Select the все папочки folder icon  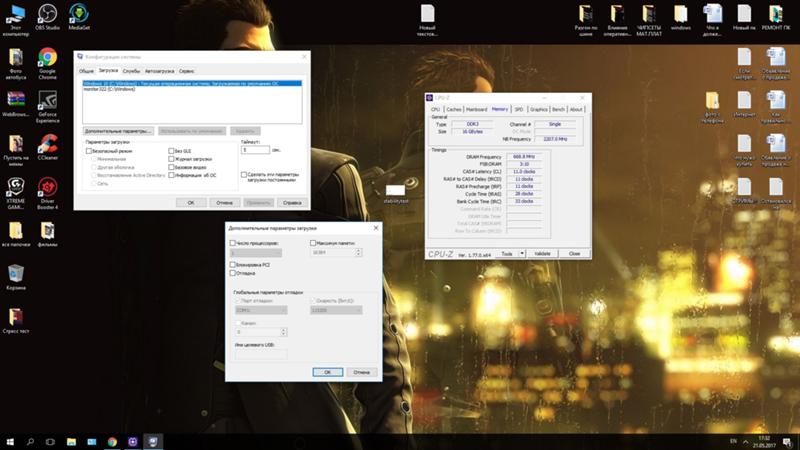pyautogui.click(x=16, y=234)
